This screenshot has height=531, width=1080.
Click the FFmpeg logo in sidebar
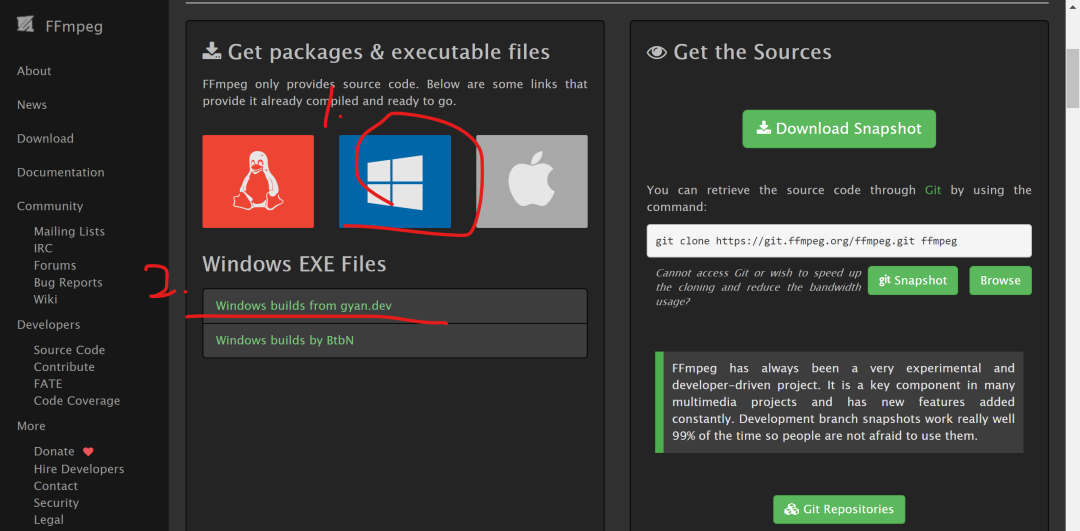point(25,25)
